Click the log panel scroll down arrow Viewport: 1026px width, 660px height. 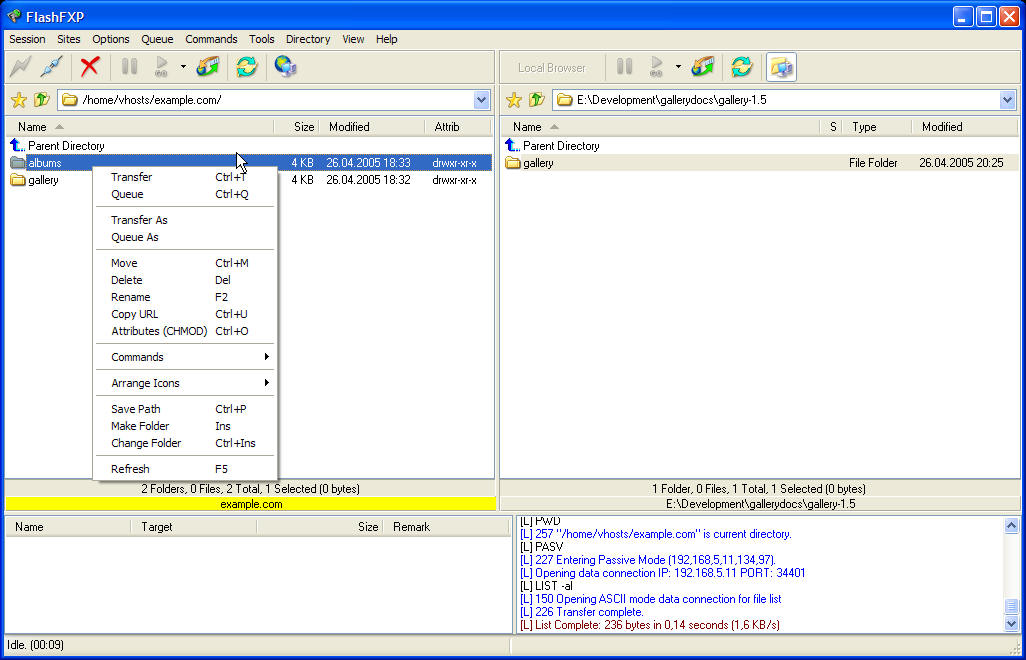click(x=1011, y=624)
